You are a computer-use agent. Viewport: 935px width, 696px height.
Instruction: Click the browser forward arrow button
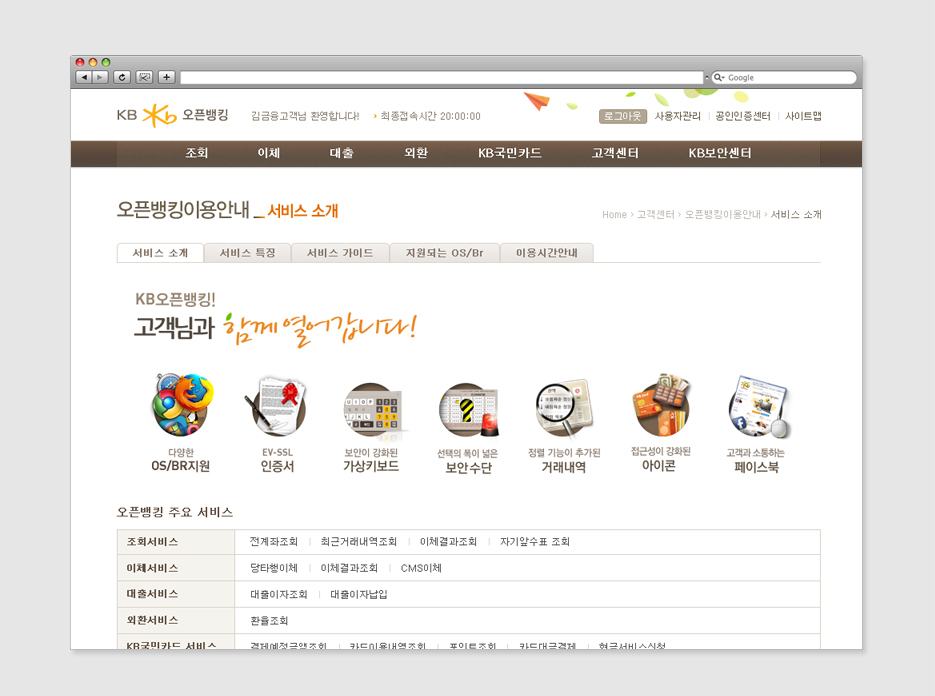(100, 77)
